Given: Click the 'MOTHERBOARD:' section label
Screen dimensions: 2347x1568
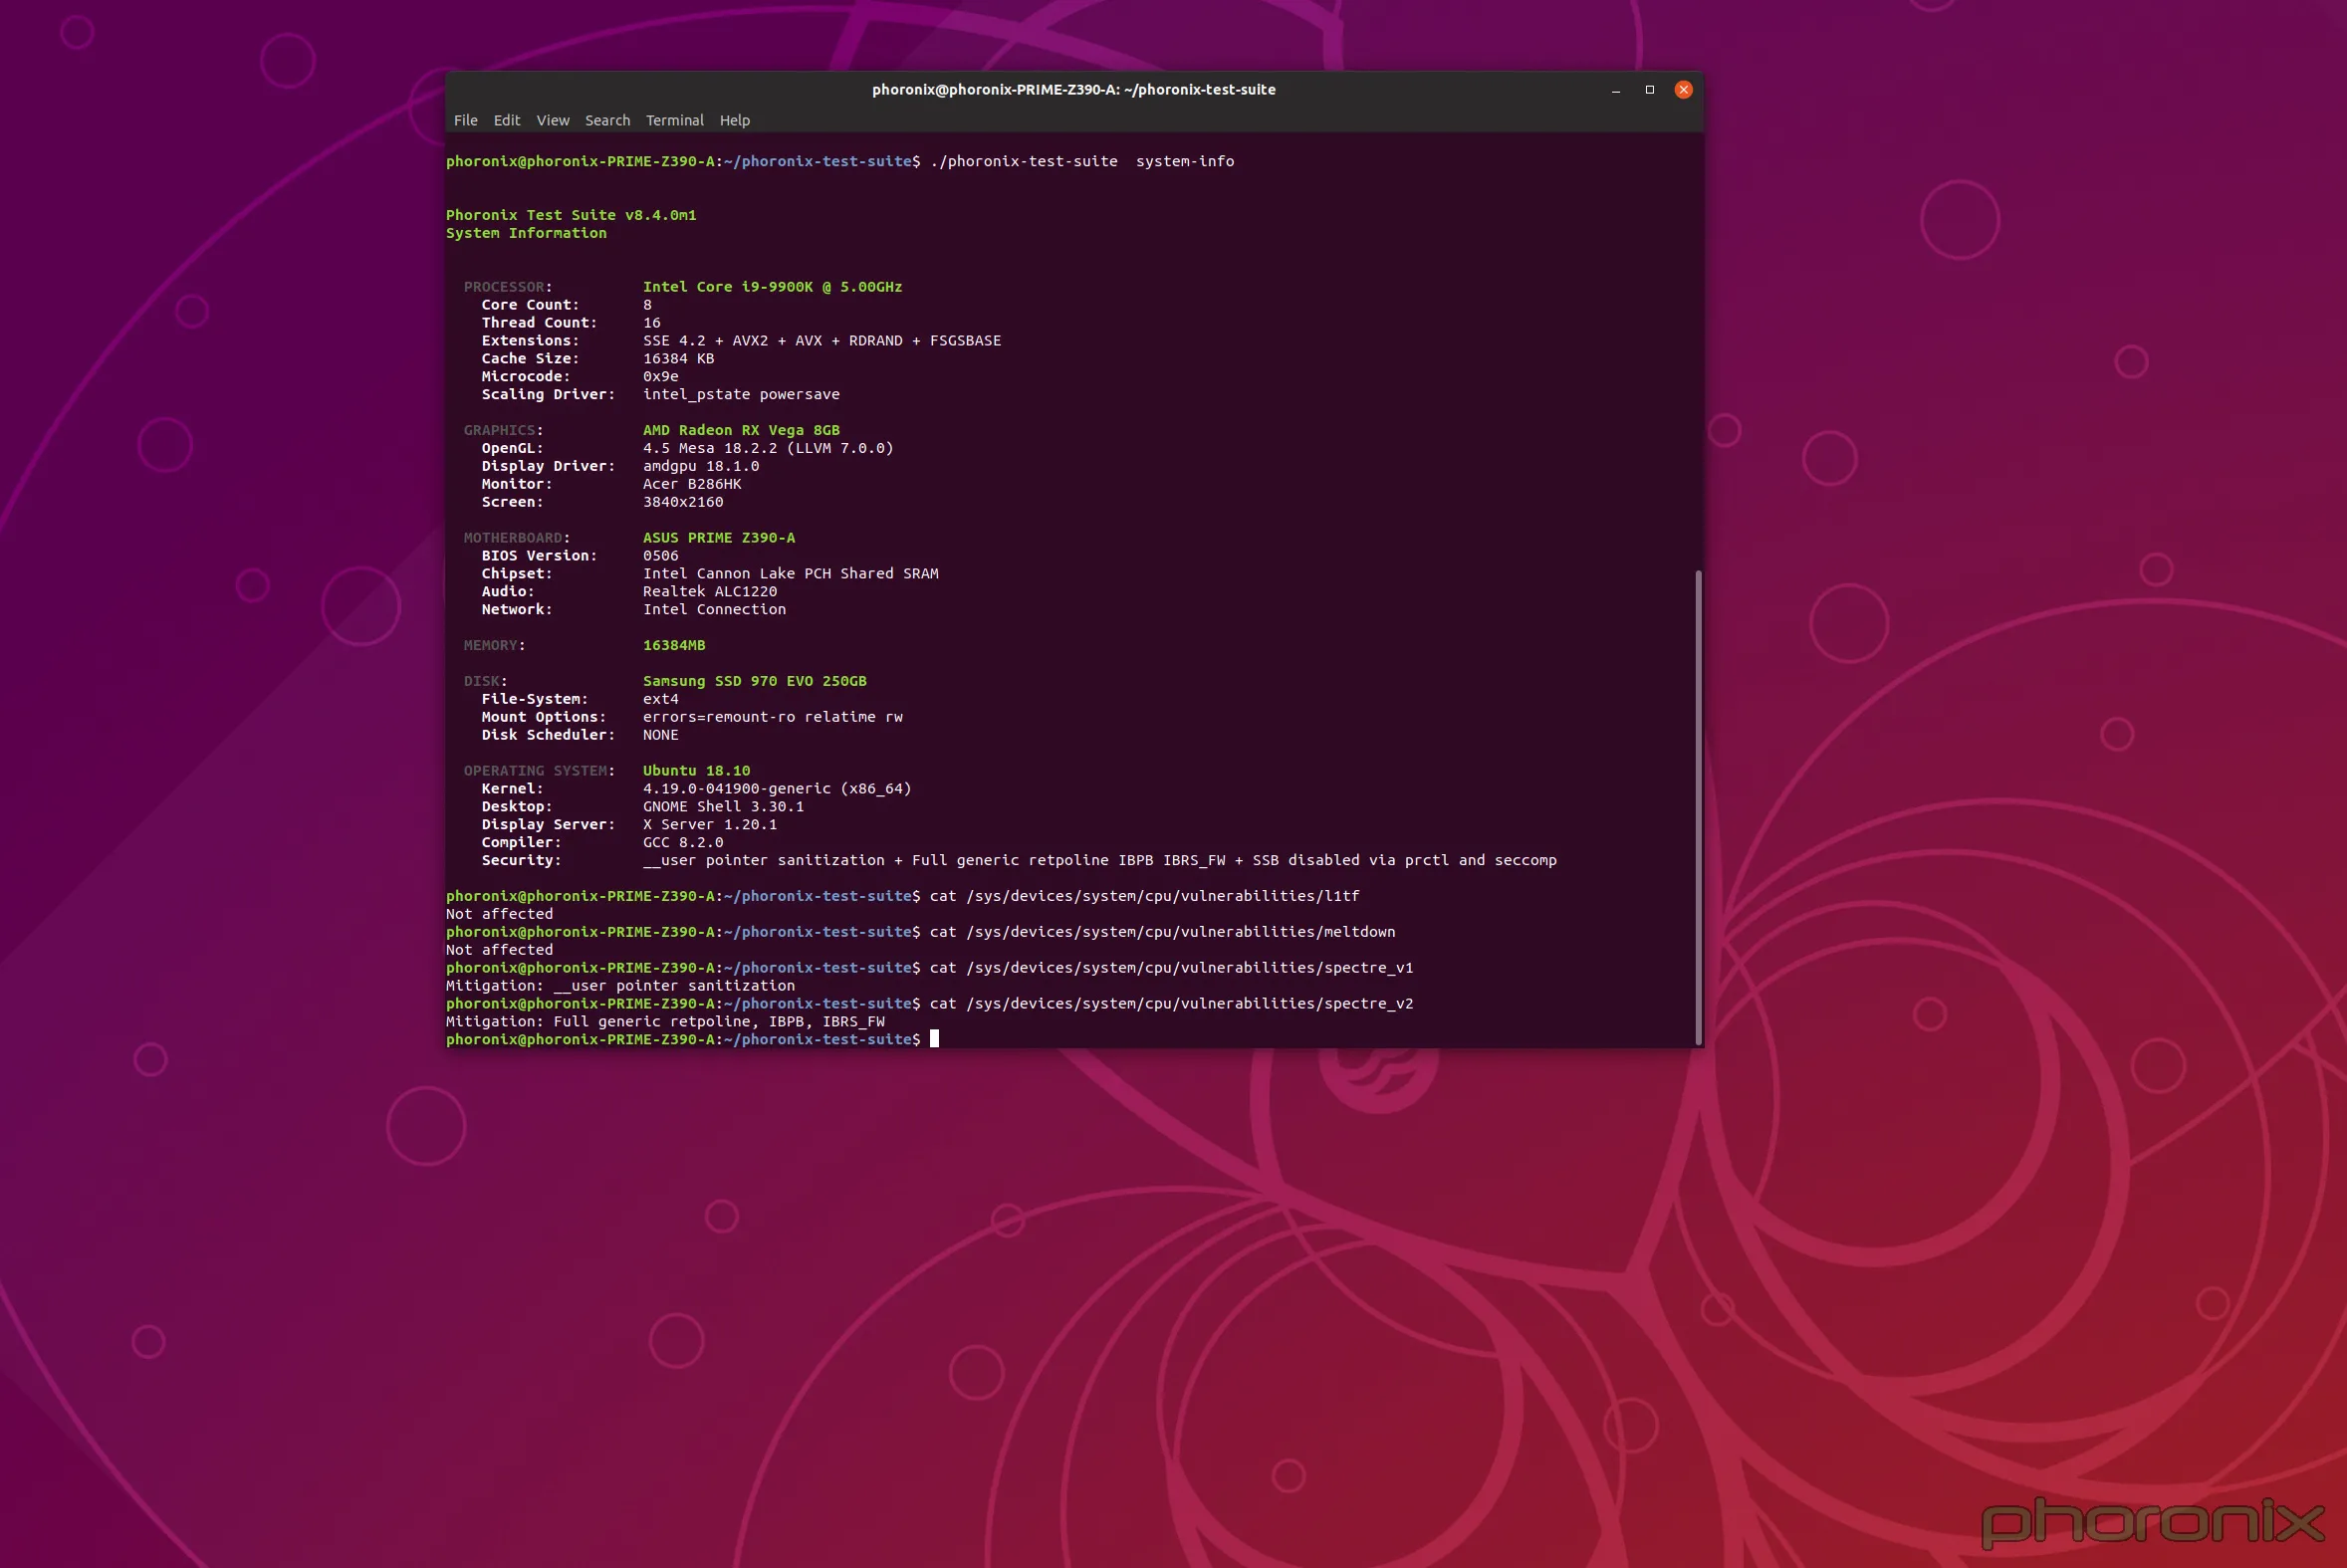Looking at the screenshot, I should click(x=517, y=538).
